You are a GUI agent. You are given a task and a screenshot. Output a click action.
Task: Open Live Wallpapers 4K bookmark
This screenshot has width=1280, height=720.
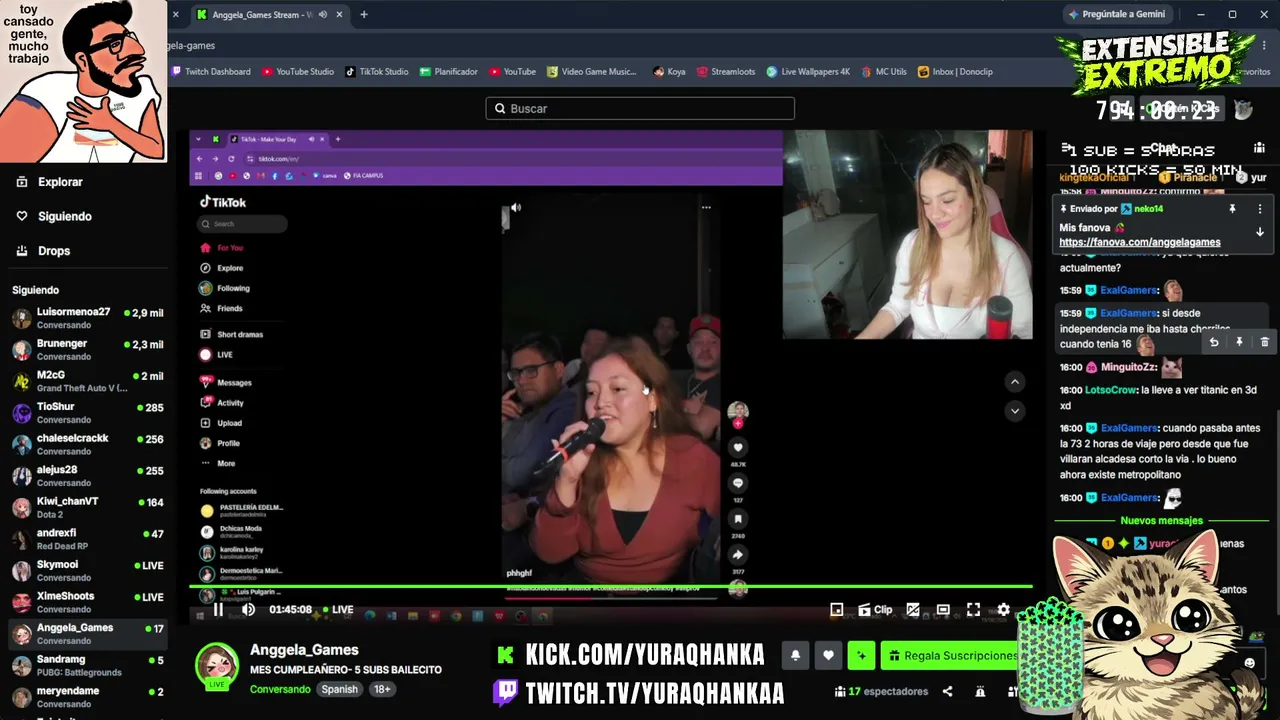808,72
